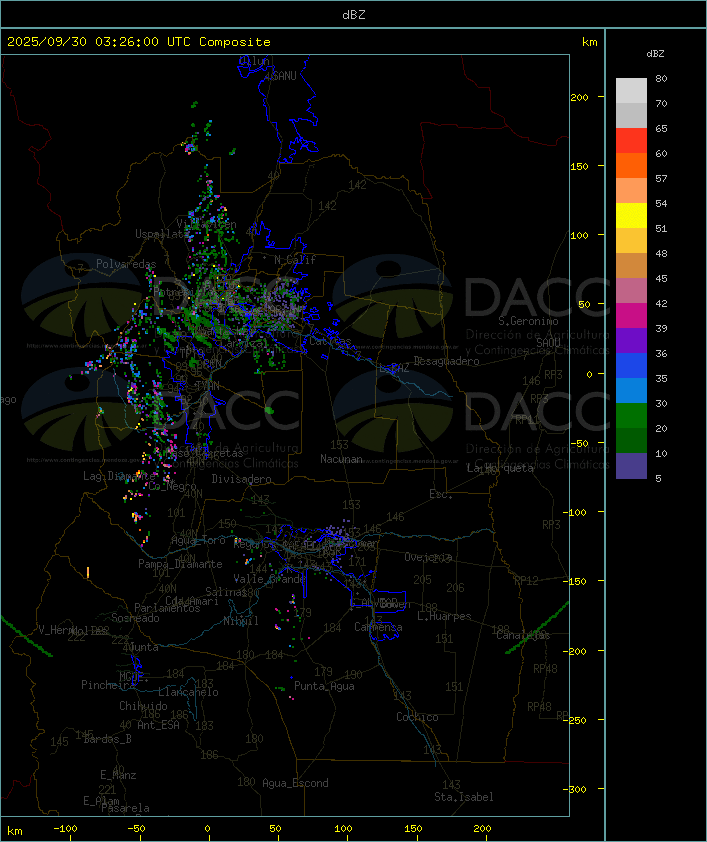707x842 pixels.
Task: Click the Uspallata map label
Action: pyautogui.click(x=162, y=234)
